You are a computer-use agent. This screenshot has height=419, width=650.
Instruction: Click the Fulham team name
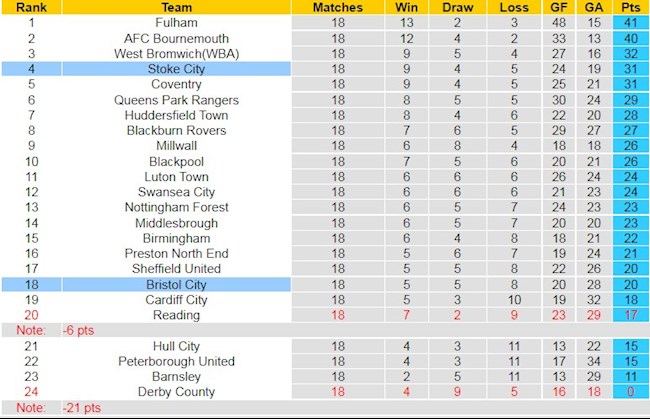tap(177, 23)
